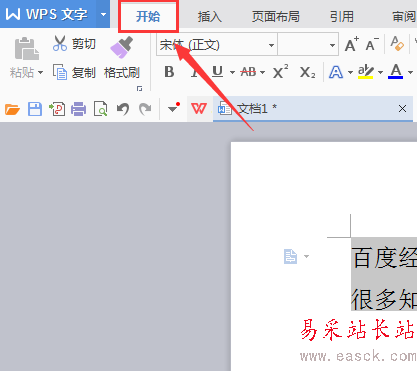Toggle underline formatting
Screen dimensions: 417x371
(217, 72)
